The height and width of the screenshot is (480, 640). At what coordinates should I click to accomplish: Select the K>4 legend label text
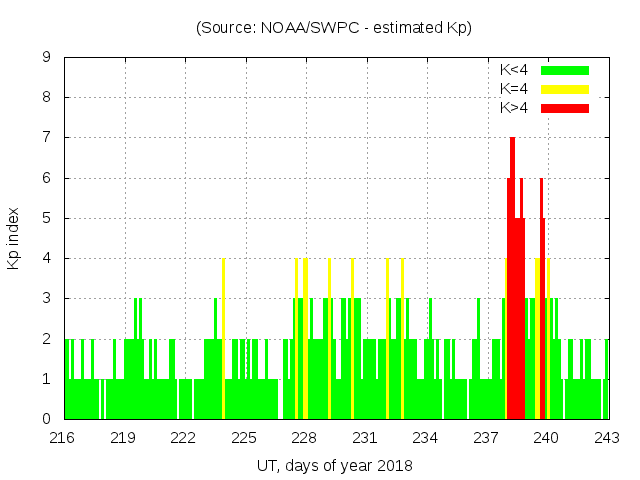tap(515, 108)
